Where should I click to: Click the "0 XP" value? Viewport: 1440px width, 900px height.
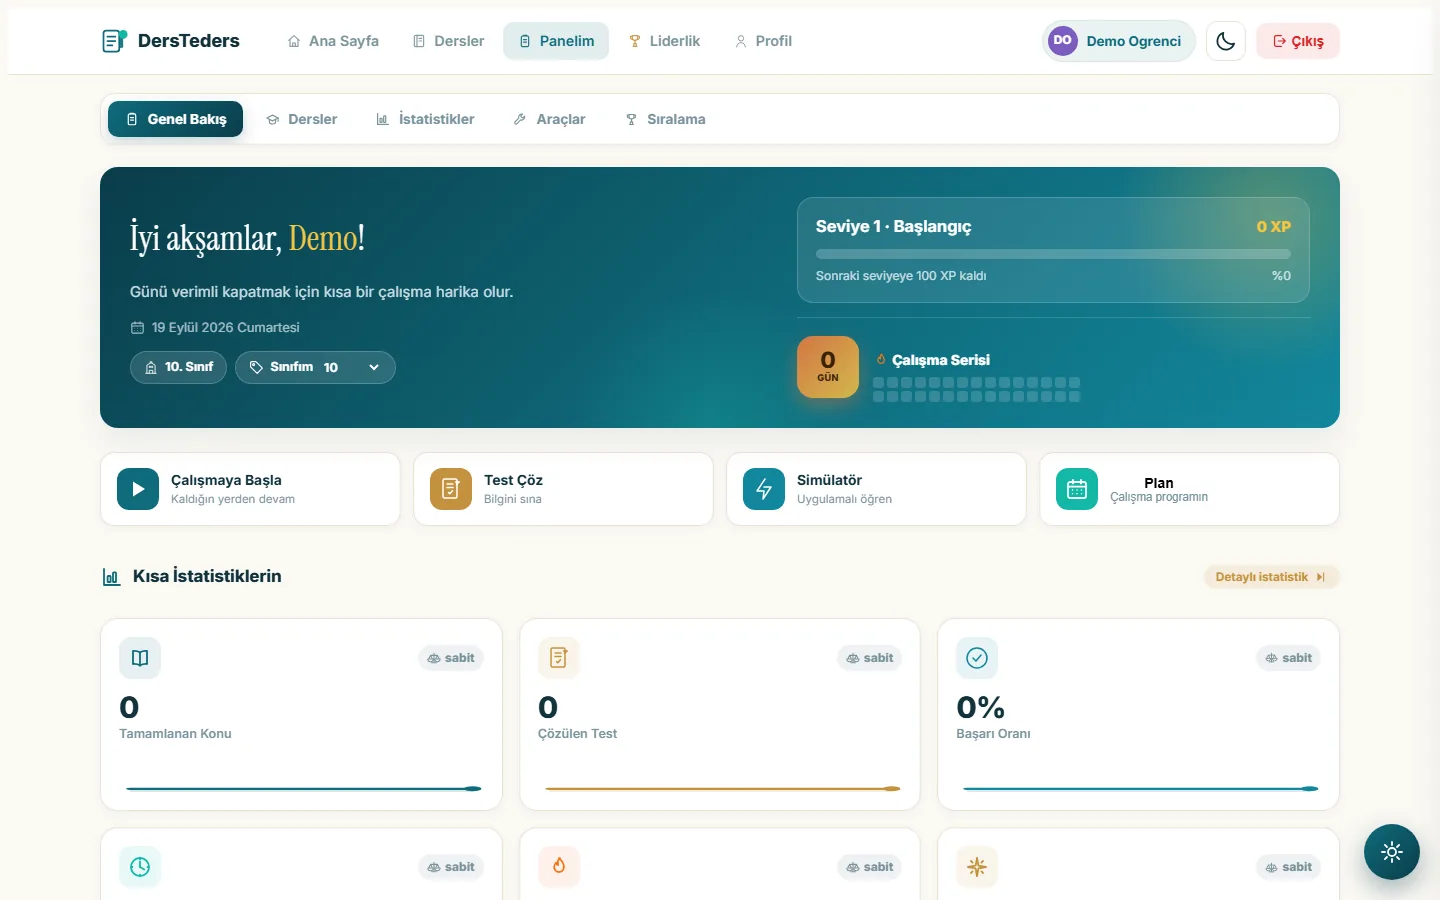1274,227
